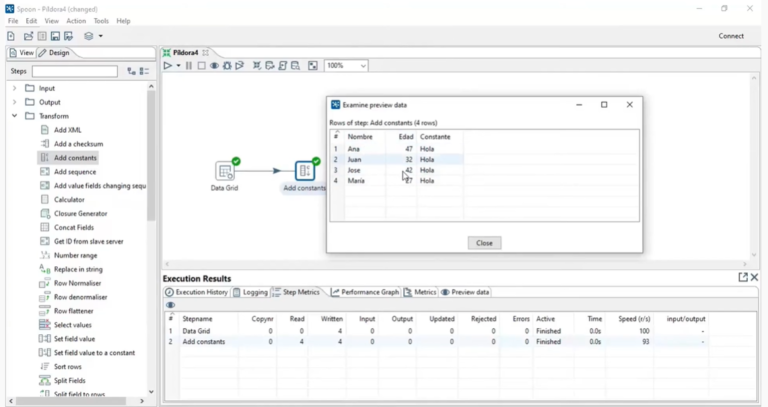Screen dimensions: 768x407
Task: Switch to the Logging tab
Action: (x=250, y=292)
